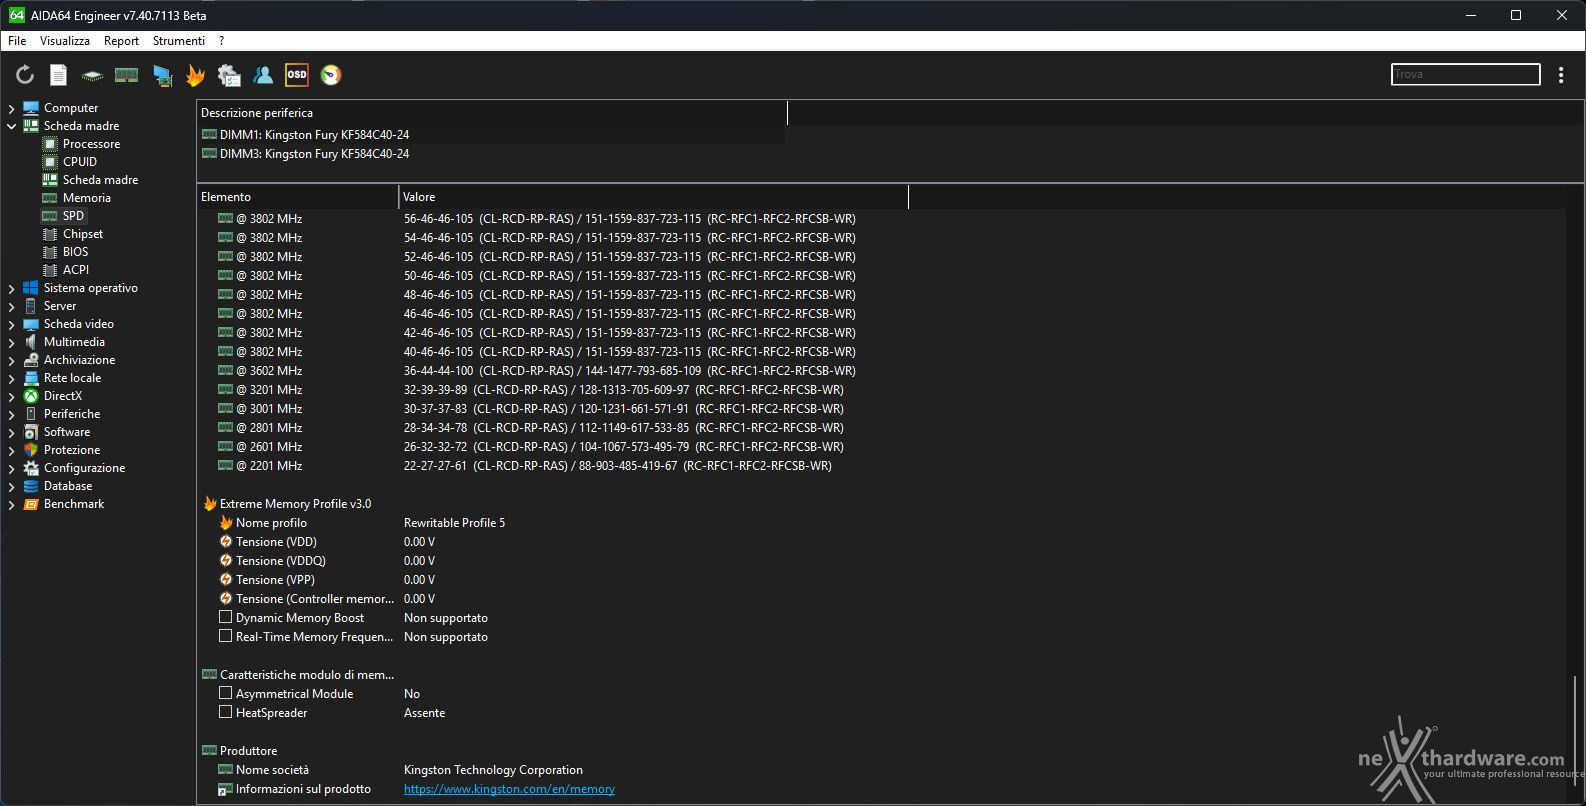Screen dimensions: 1586x806
Task: Toggle Real-Time Memory Frequency checkbox
Action: click(x=226, y=636)
